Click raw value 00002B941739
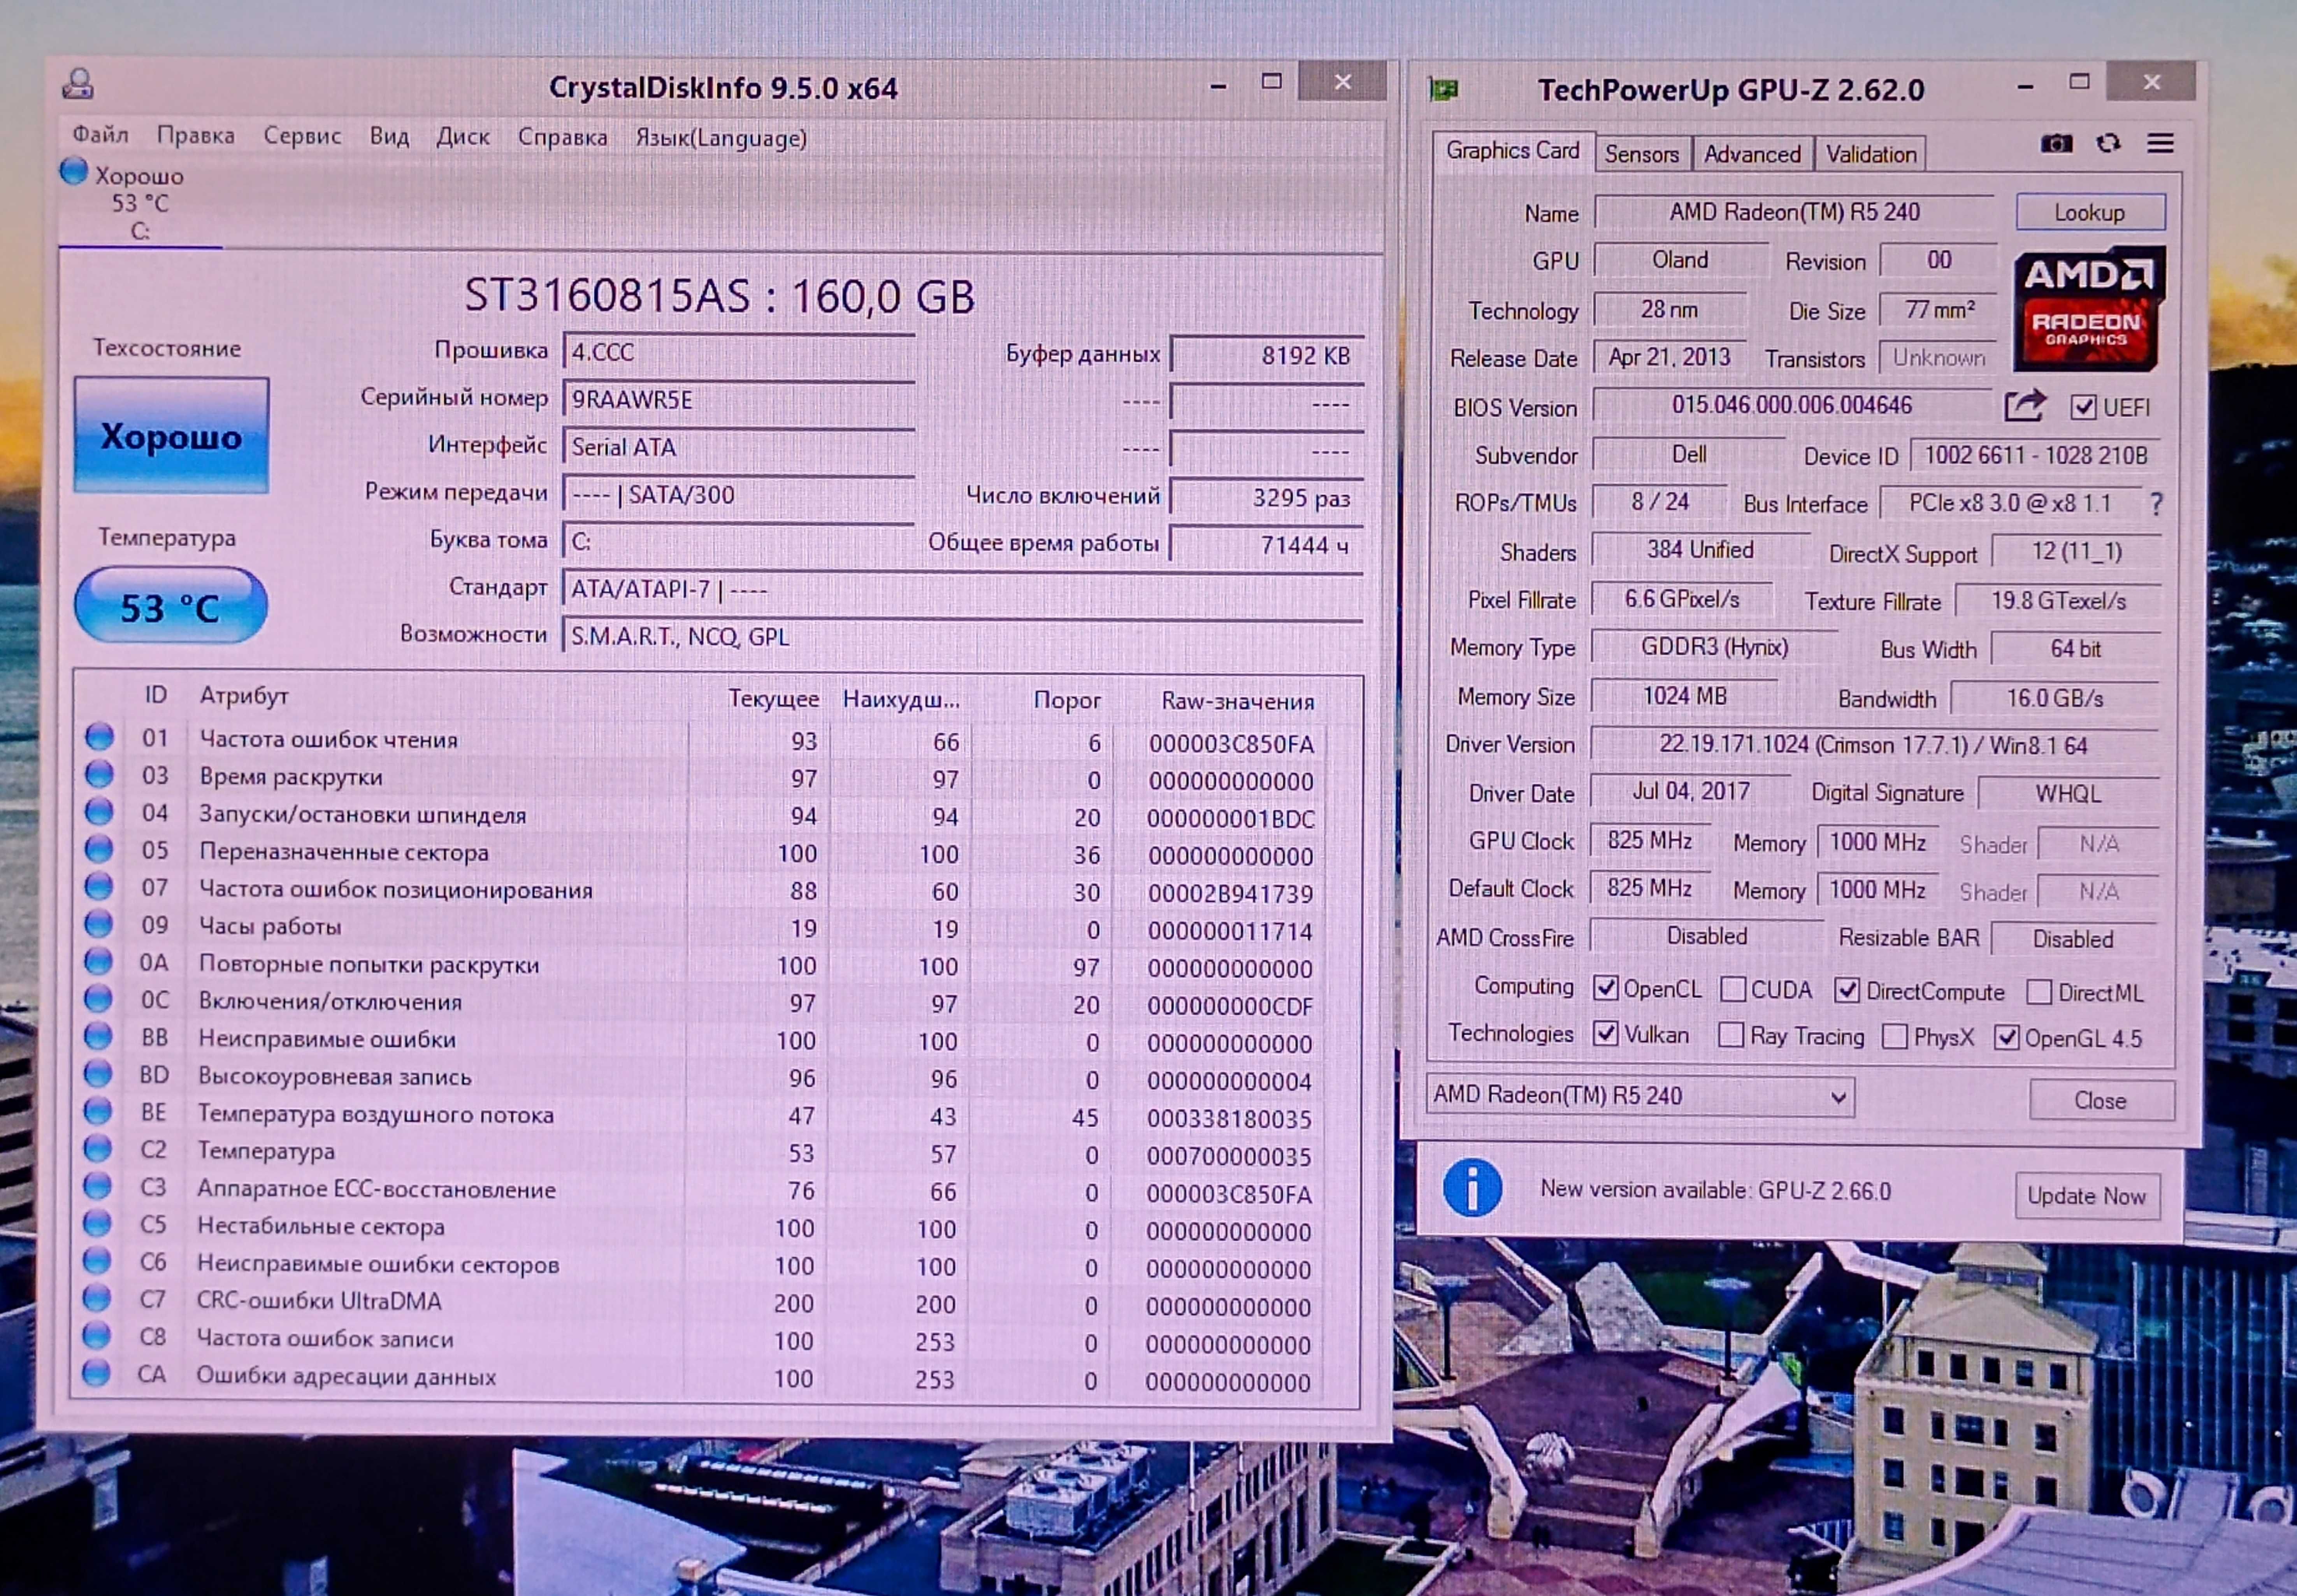This screenshot has height=1596, width=2297. click(1230, 894)
